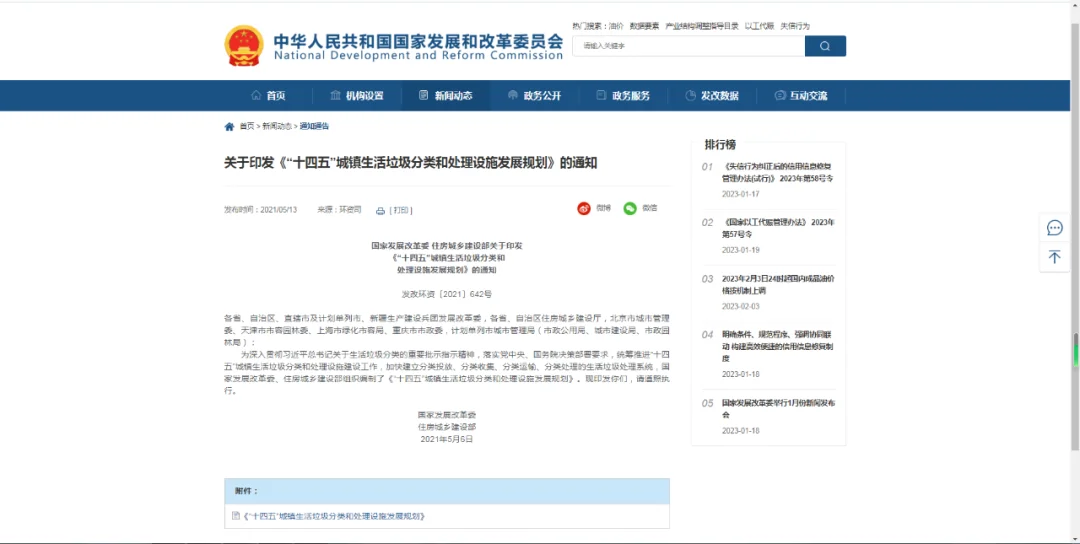Click the 附件： header label
1080x544 pixels.
pyautogui.click(x=246, y=492)
